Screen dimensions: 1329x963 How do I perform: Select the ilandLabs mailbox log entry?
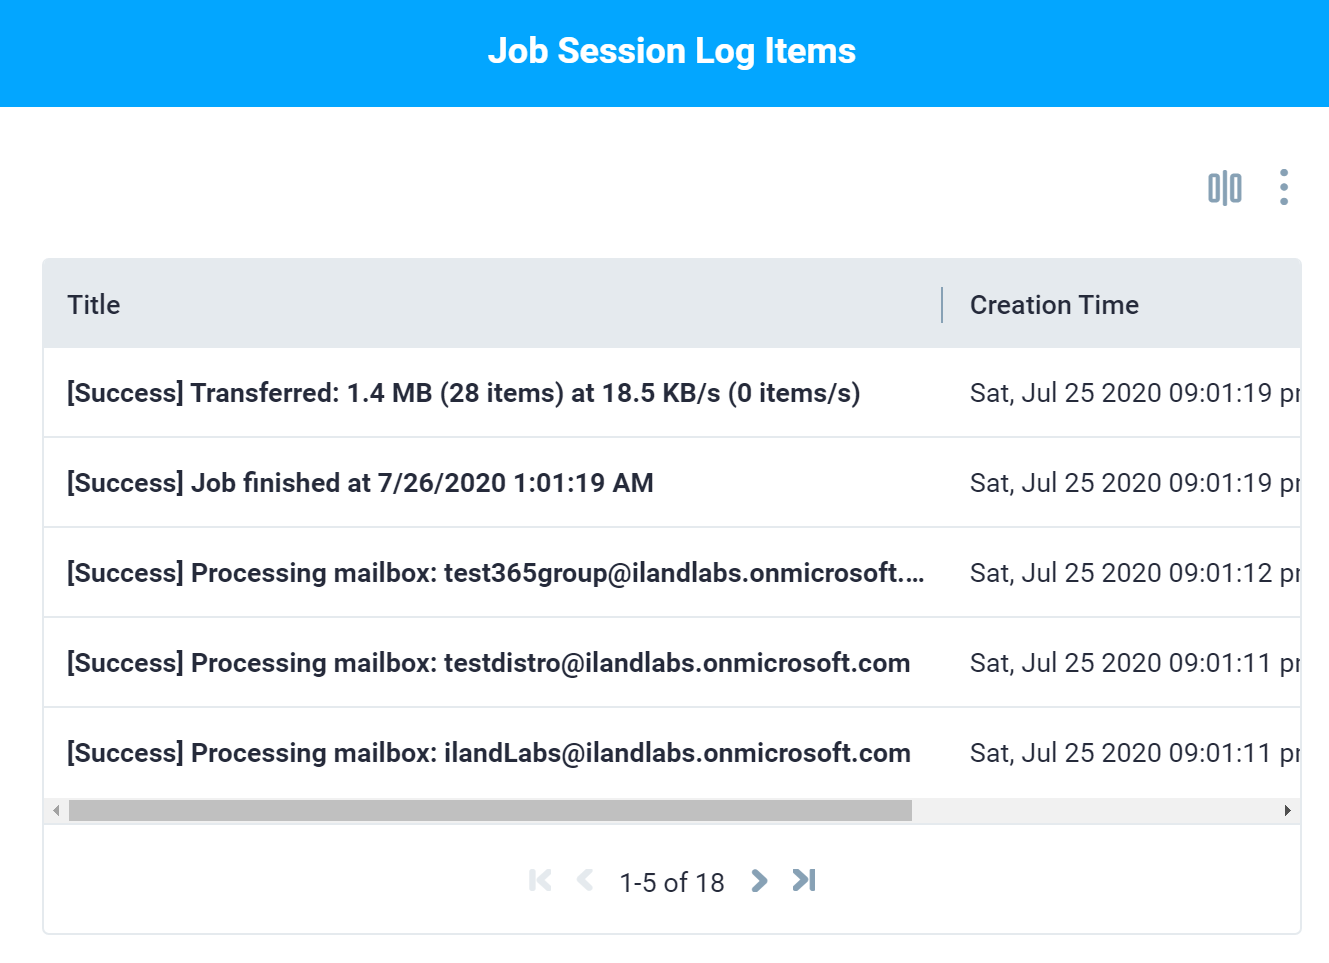click(488, 753)
